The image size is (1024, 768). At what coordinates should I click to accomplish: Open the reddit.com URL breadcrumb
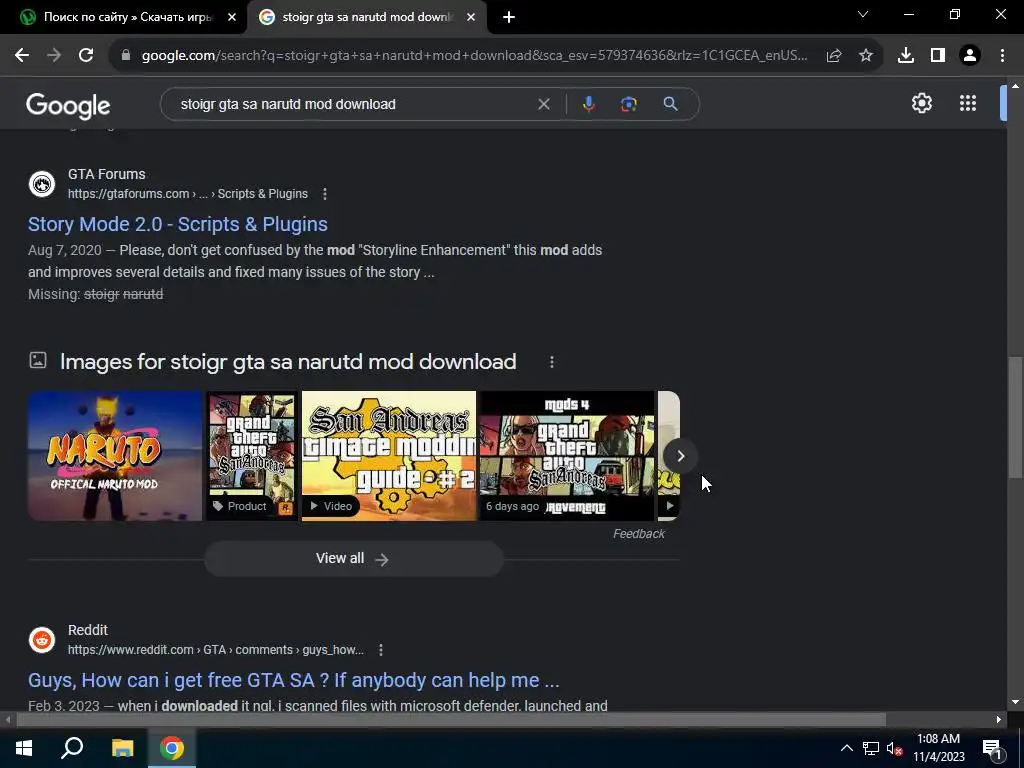(216, 650)
